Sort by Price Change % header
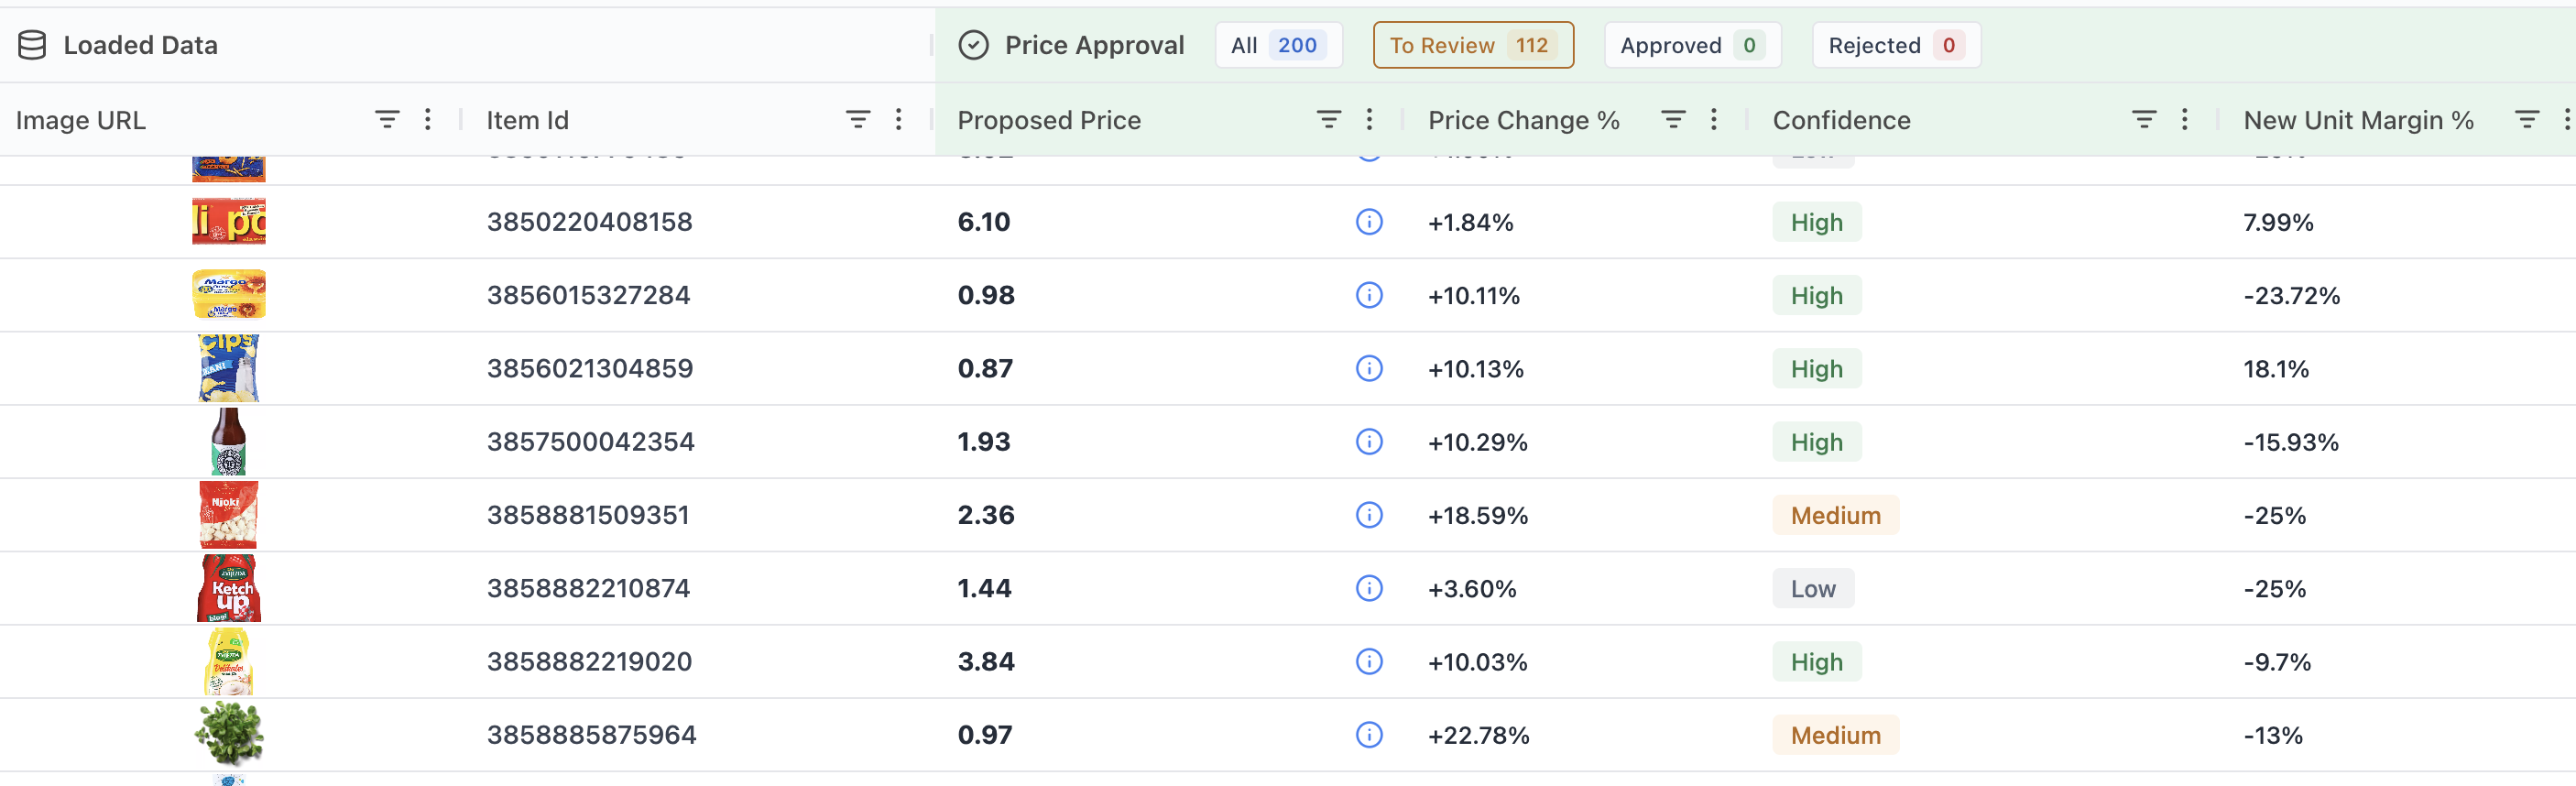Screen dimensions: 2576x786 coord(1524,120)
